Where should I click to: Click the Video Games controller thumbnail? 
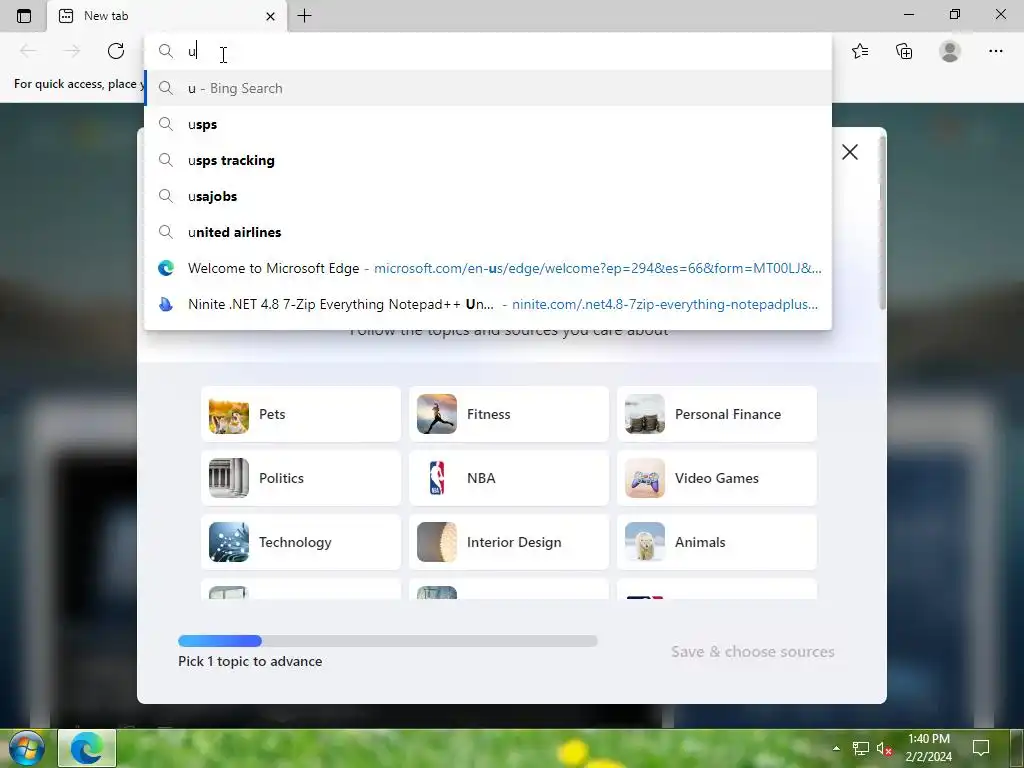coord(645,478)
